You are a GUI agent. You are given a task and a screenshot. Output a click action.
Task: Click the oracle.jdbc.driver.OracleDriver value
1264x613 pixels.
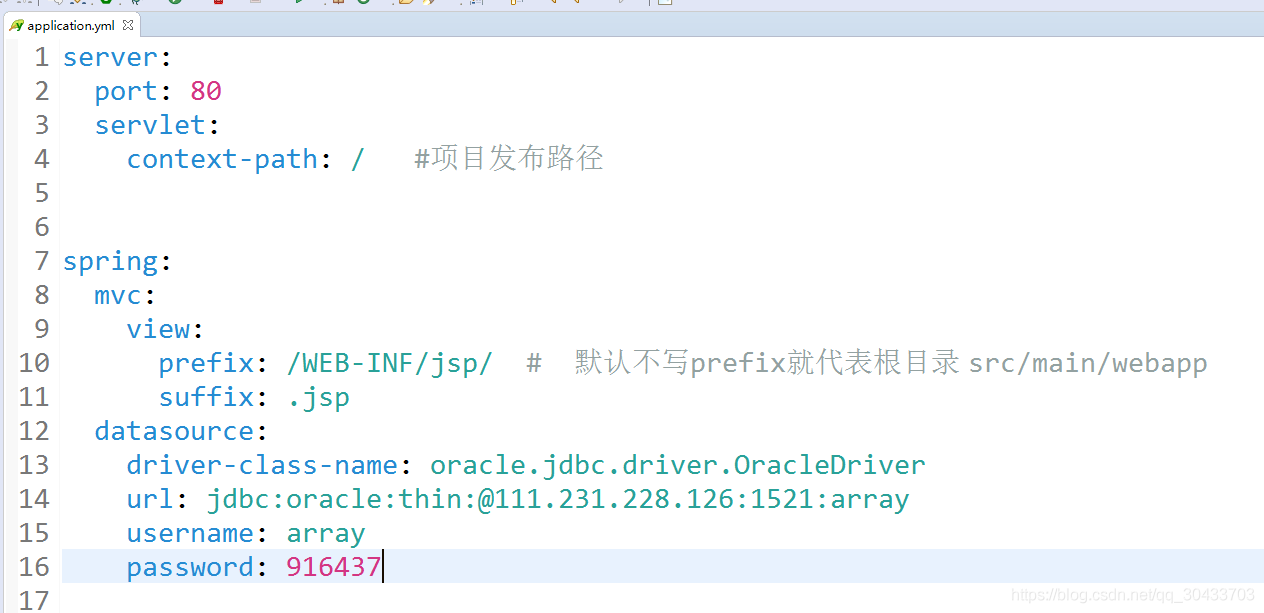(677, 466)
